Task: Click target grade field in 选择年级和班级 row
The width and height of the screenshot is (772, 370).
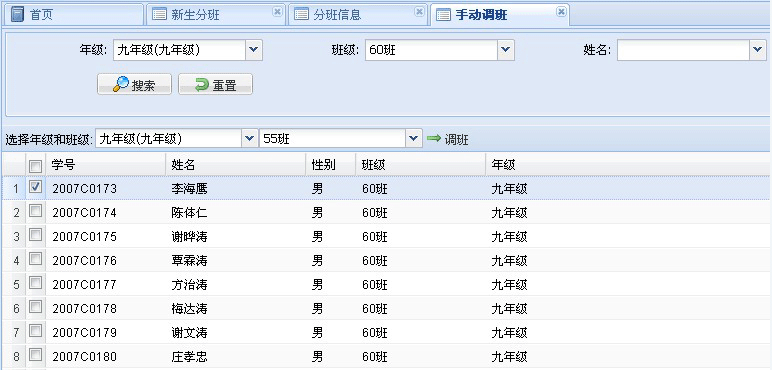Action: point(169,139)
